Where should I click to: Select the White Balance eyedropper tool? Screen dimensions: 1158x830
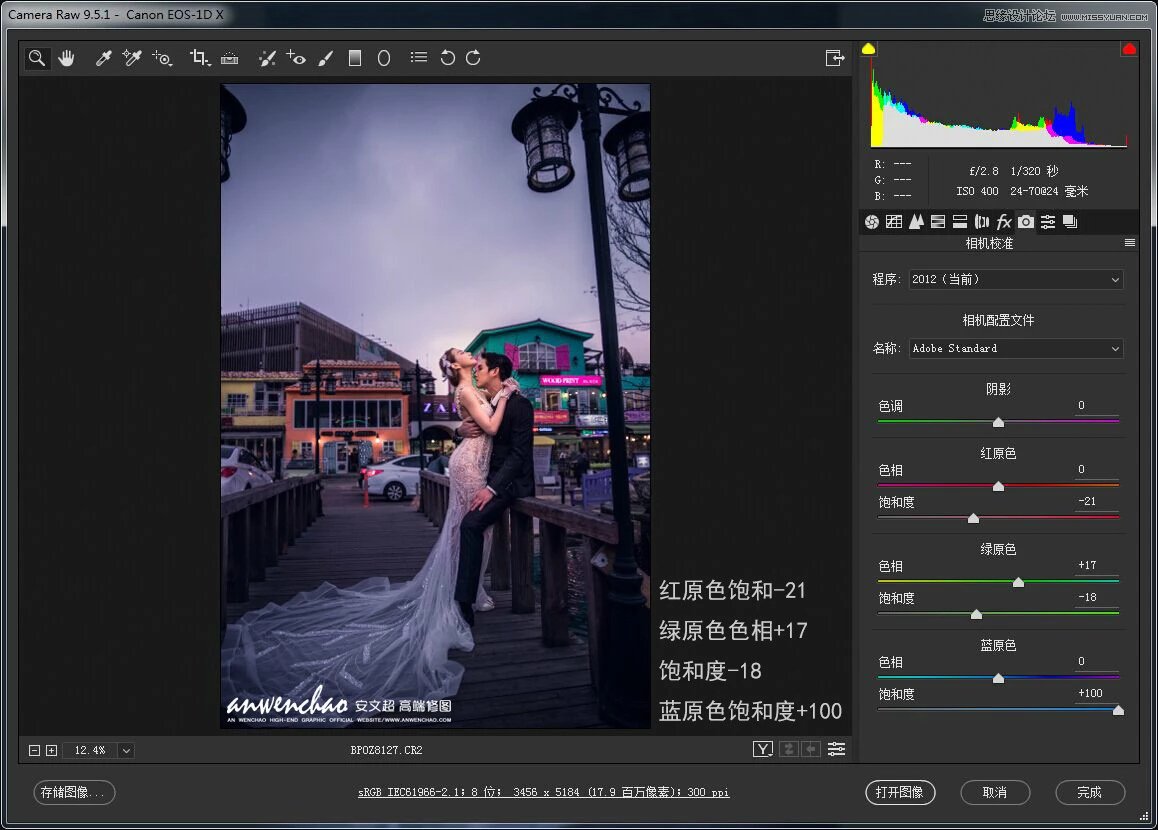coord(103,58)
